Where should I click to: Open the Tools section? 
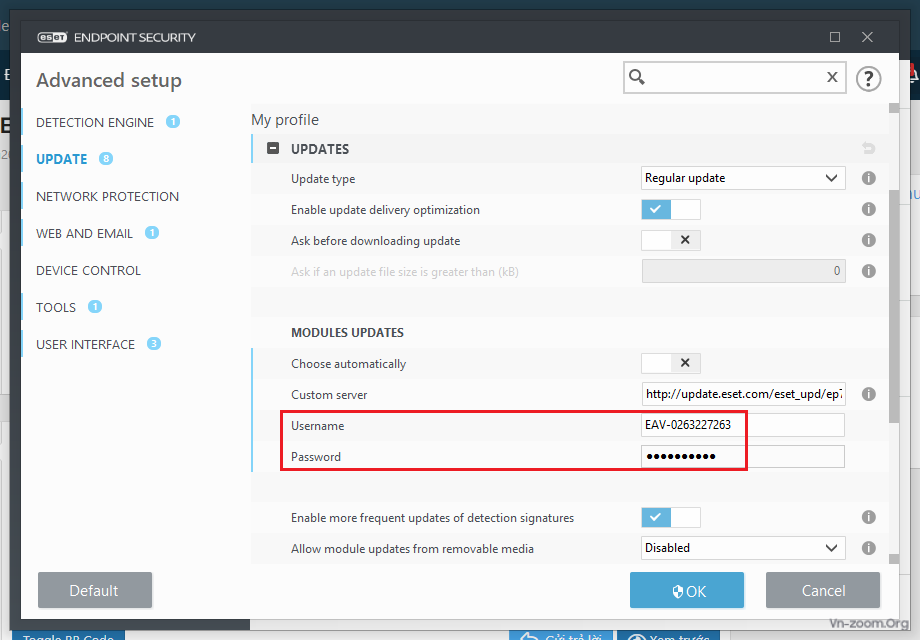(56, 307)
